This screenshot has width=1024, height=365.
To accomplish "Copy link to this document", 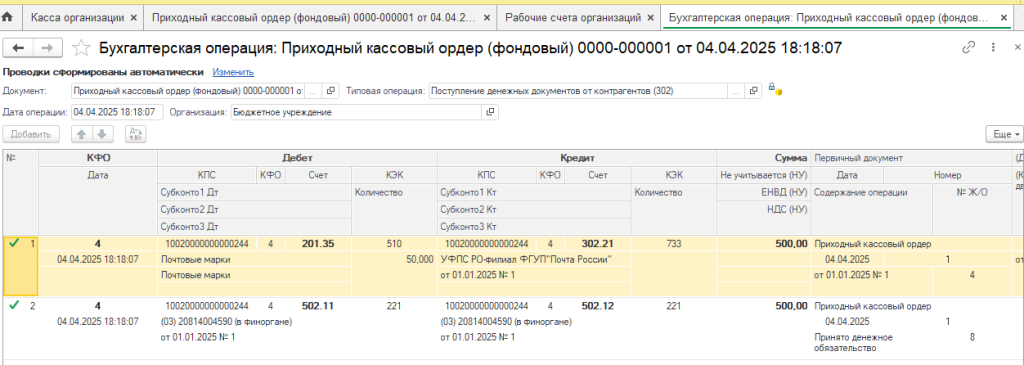I will coord(968,48).
